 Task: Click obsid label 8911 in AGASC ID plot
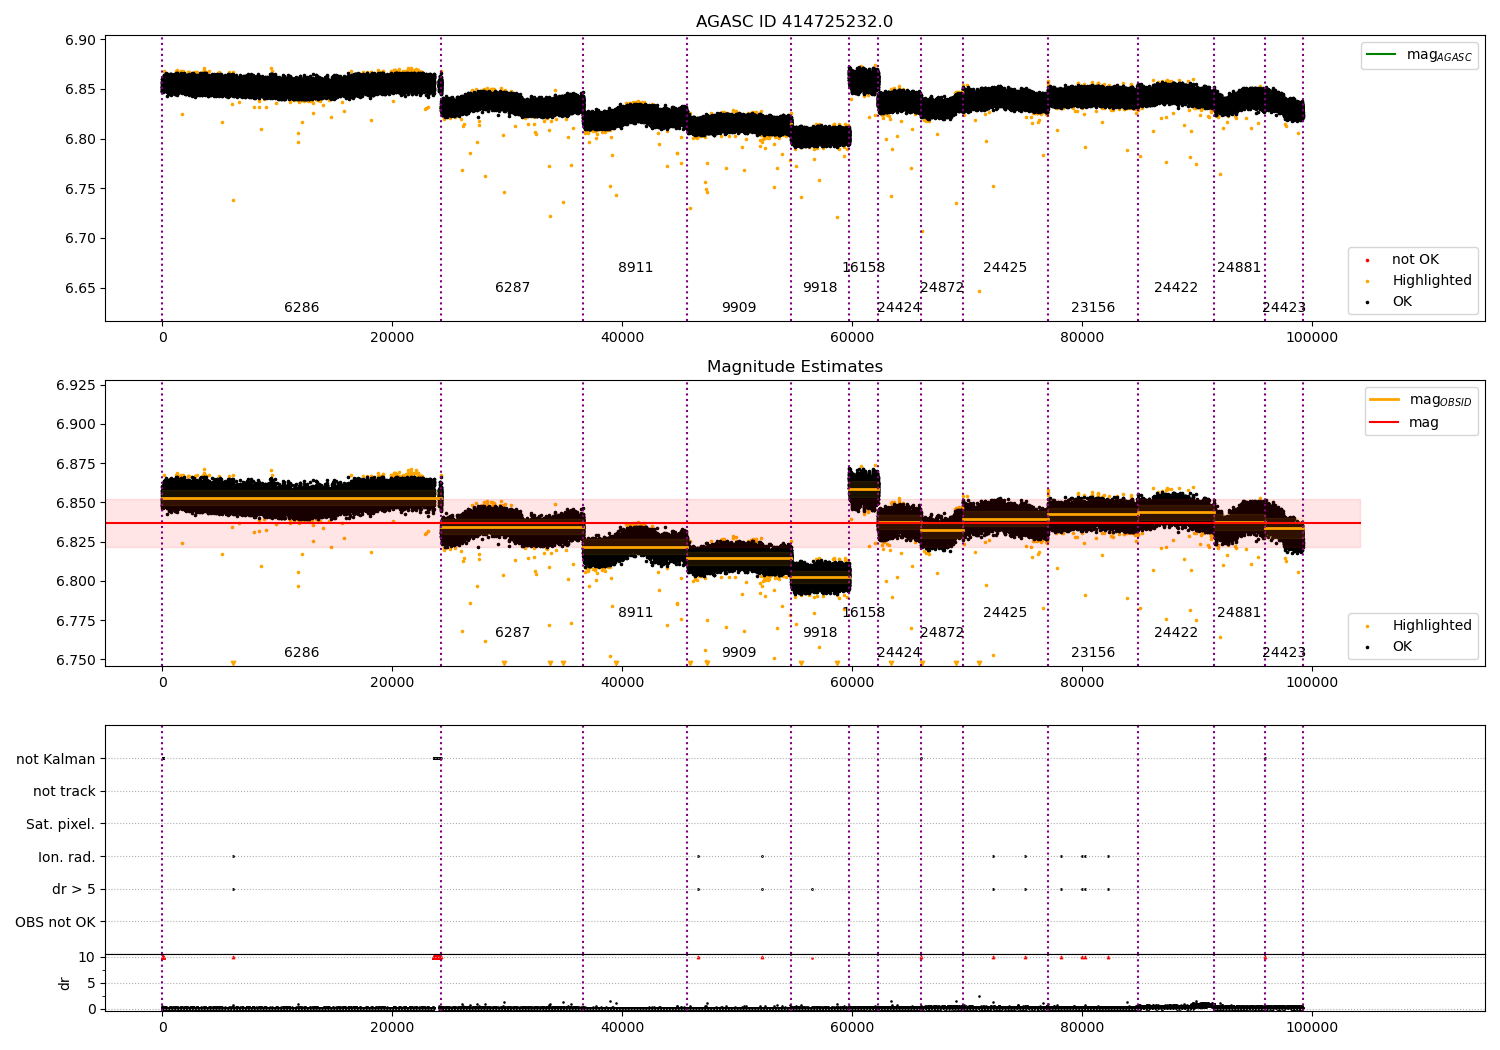tap(635, 268)
